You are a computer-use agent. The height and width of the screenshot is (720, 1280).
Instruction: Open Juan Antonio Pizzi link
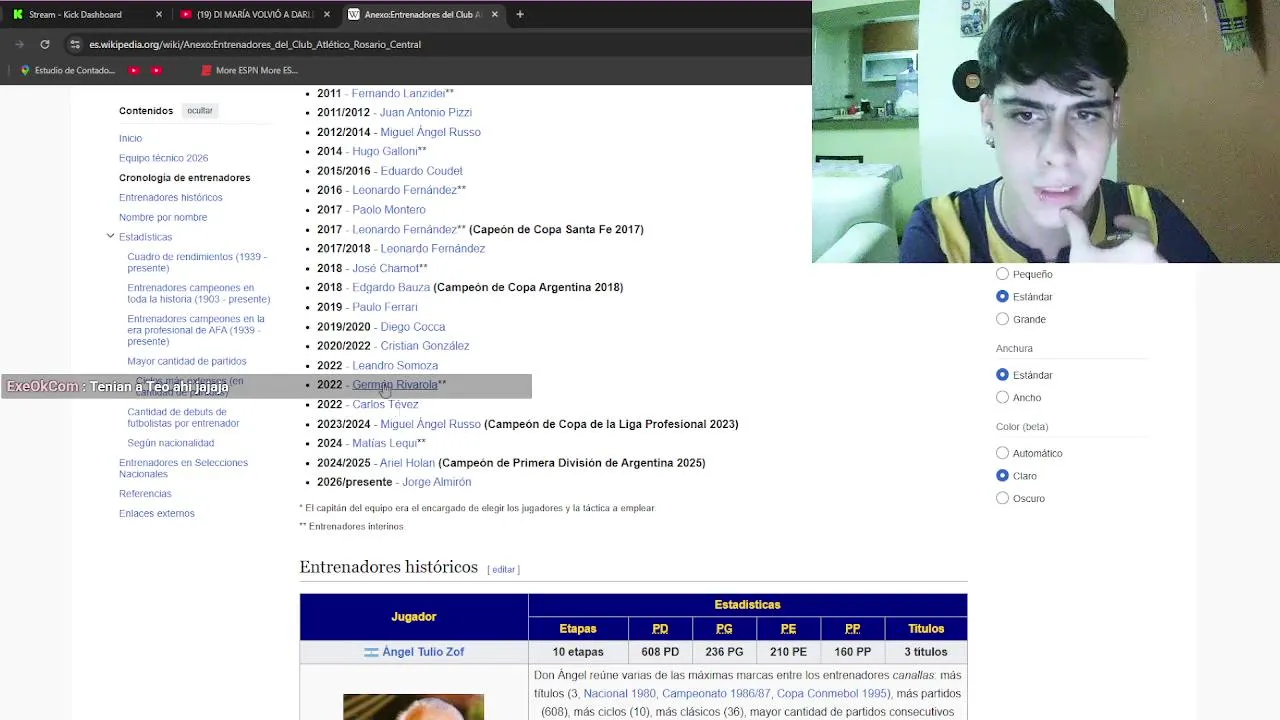[x=425, y=112]
